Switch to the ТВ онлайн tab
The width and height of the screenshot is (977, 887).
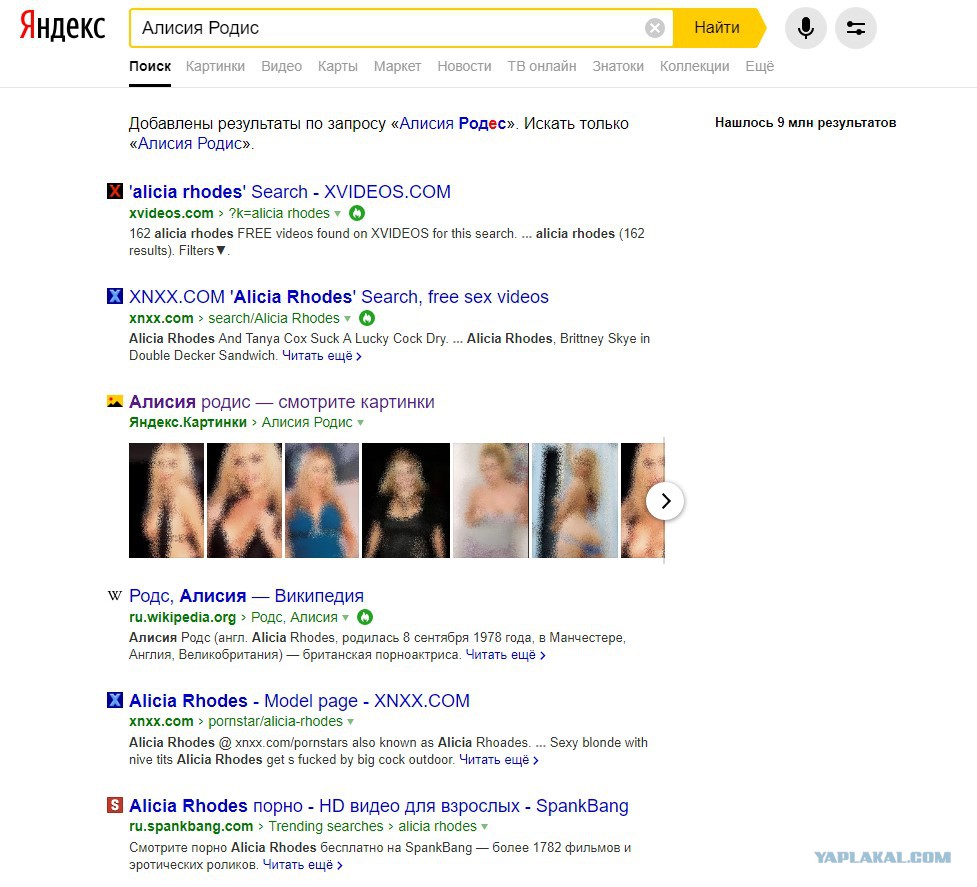pyautogui.click(x=541, y=66)
